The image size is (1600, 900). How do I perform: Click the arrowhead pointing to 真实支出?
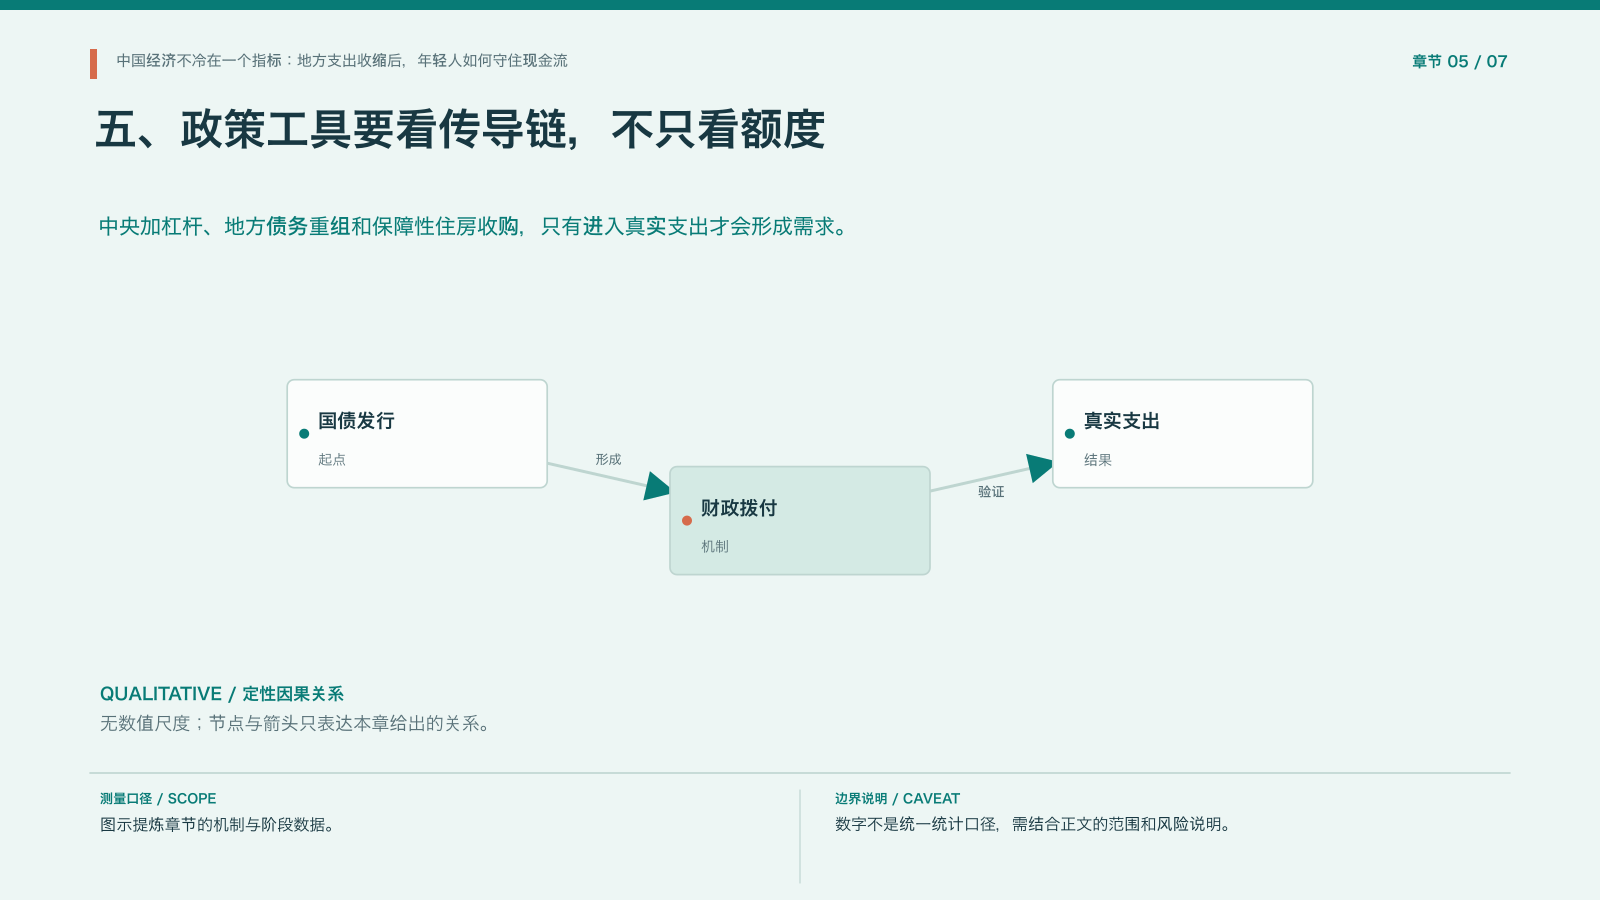pos(1040,467)
